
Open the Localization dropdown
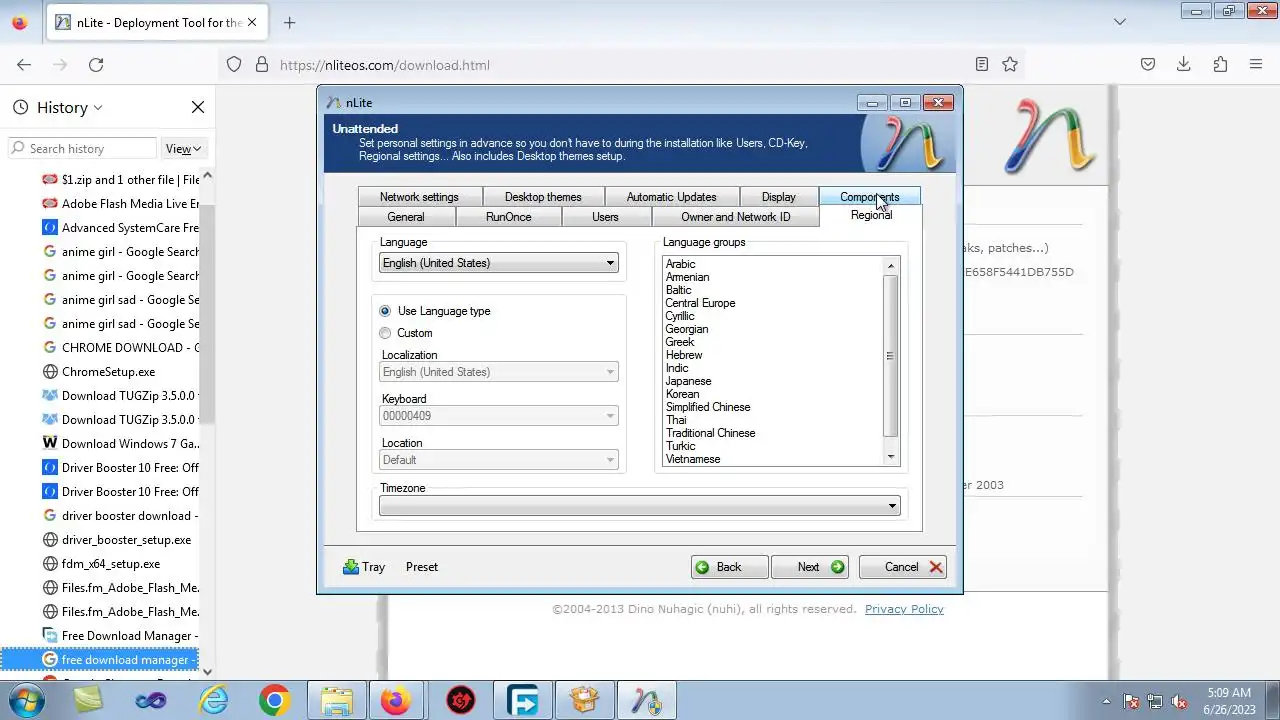click(499, 372)
